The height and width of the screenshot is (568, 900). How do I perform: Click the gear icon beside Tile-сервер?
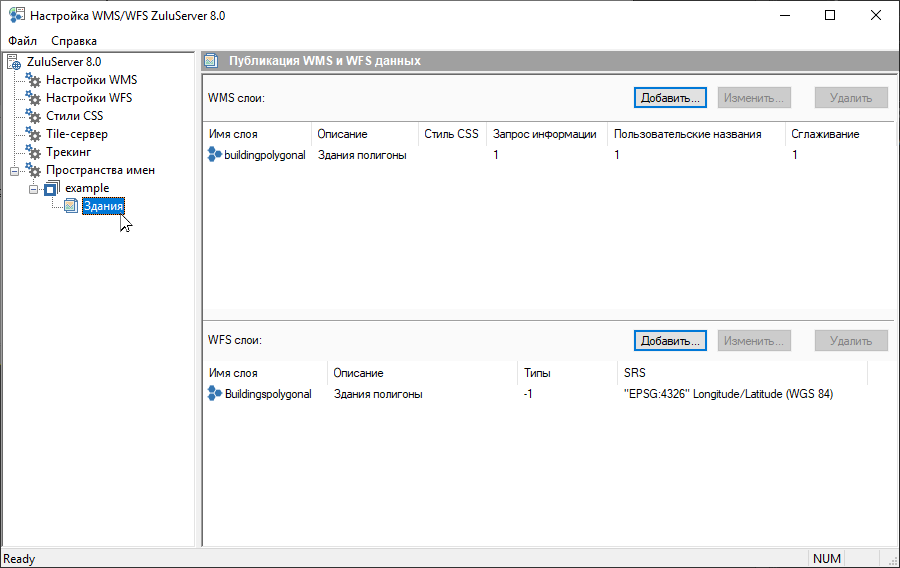pyautogui.click(x=33, y=134)
